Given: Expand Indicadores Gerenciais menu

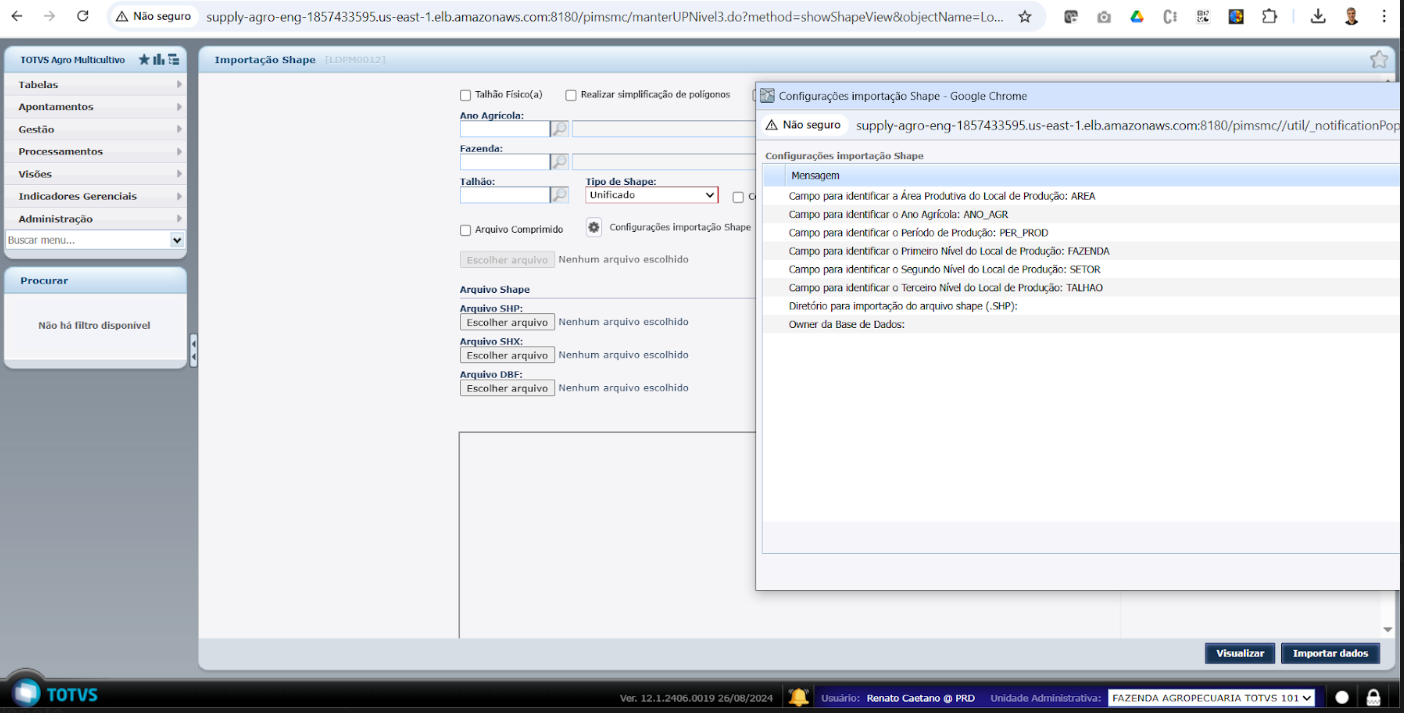Looking at the screenshot, I should point(95,196).
